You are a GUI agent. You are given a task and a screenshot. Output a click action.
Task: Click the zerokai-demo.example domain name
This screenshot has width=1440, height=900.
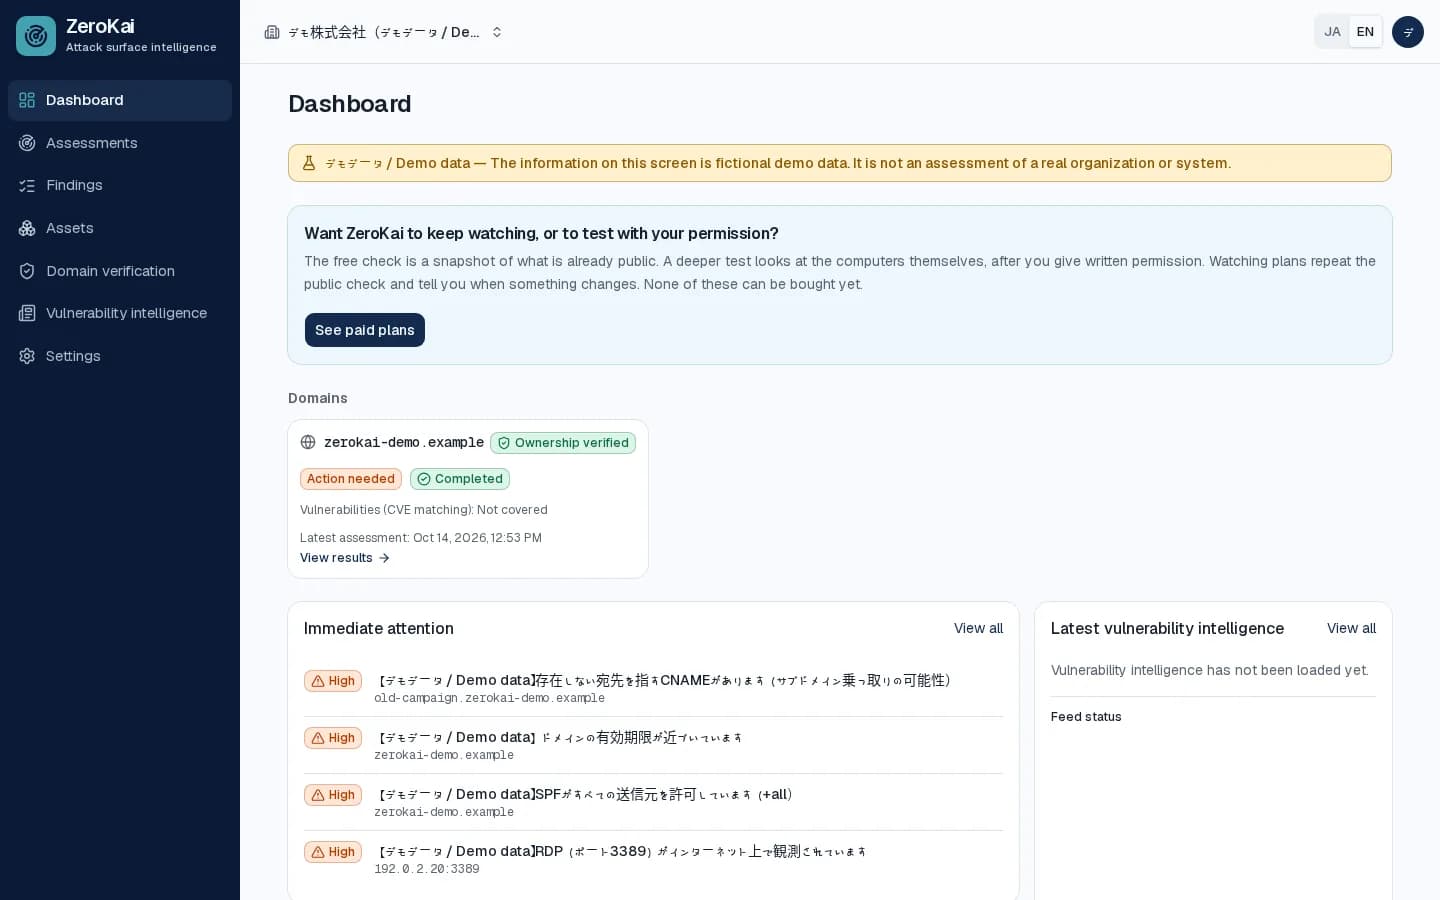point(404,442)
